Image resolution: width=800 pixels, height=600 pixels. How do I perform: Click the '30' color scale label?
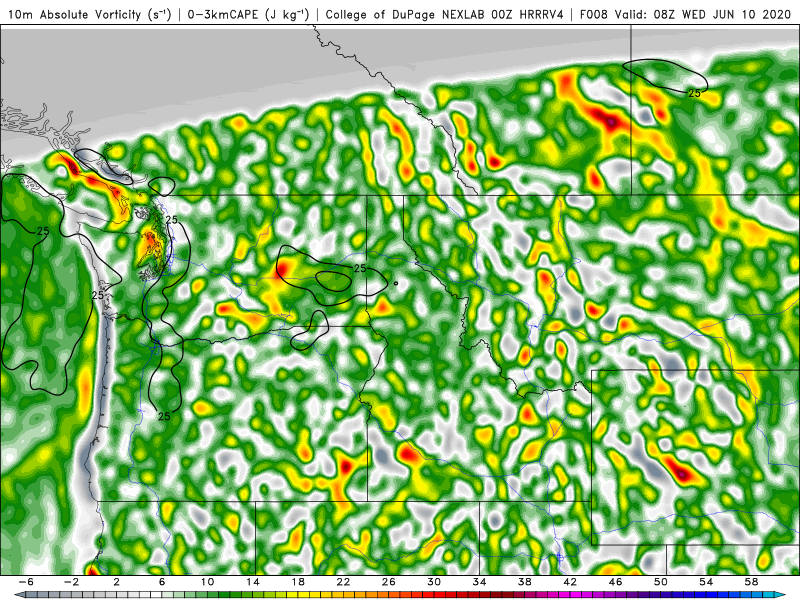(434, 582)
